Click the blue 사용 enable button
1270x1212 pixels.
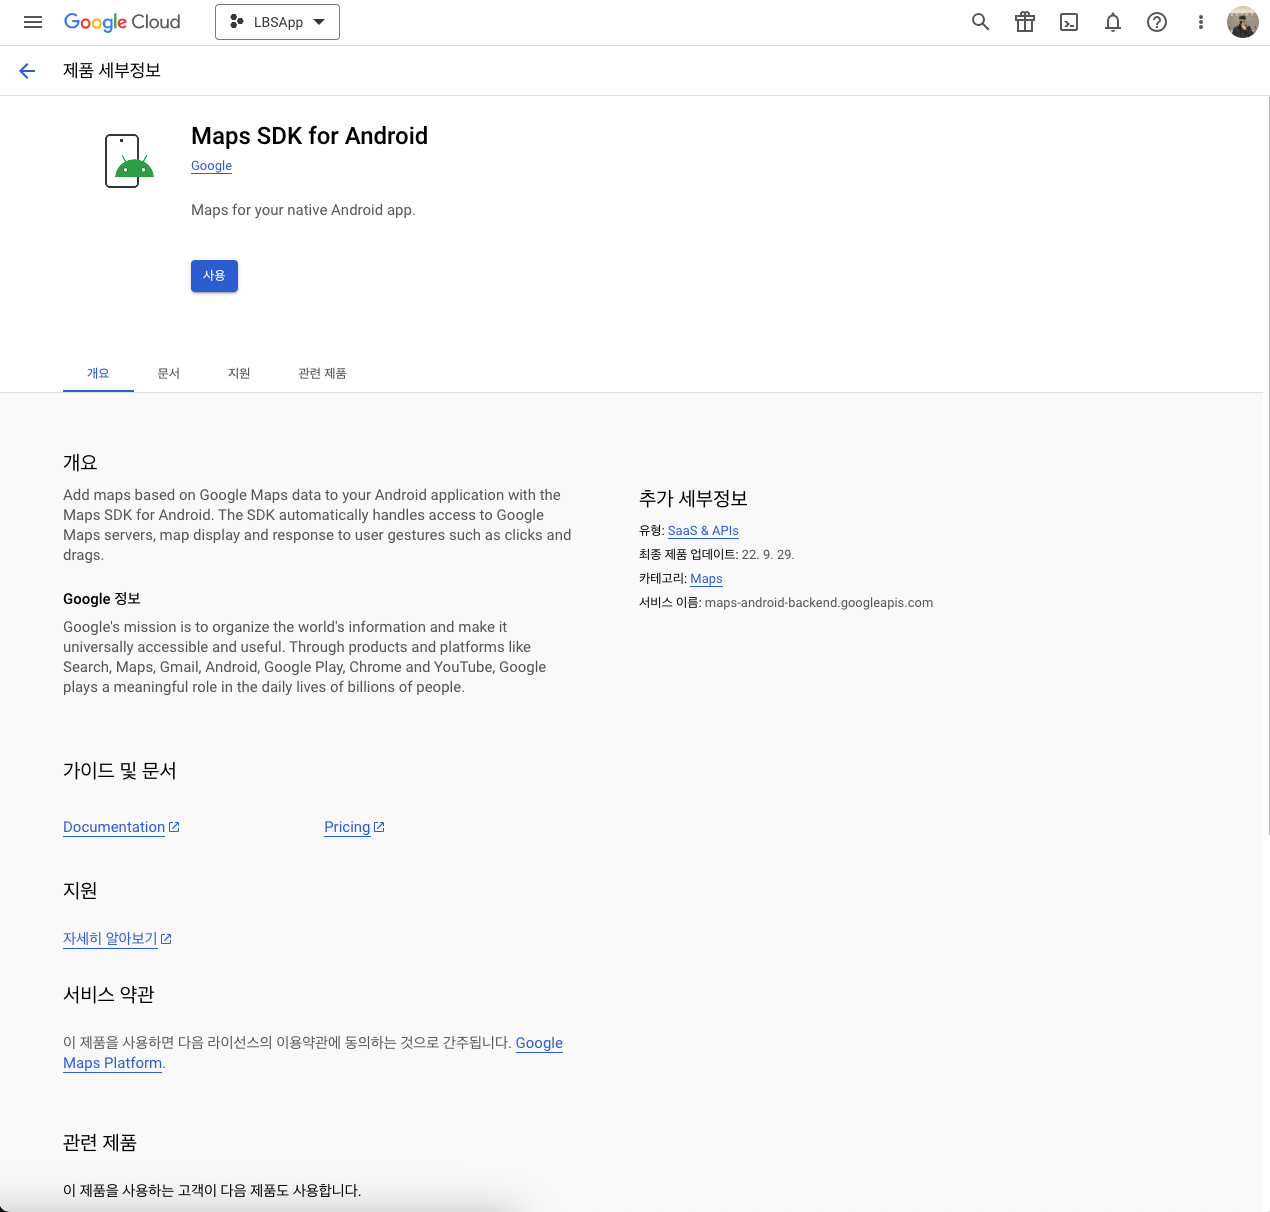tap(214, 276)
